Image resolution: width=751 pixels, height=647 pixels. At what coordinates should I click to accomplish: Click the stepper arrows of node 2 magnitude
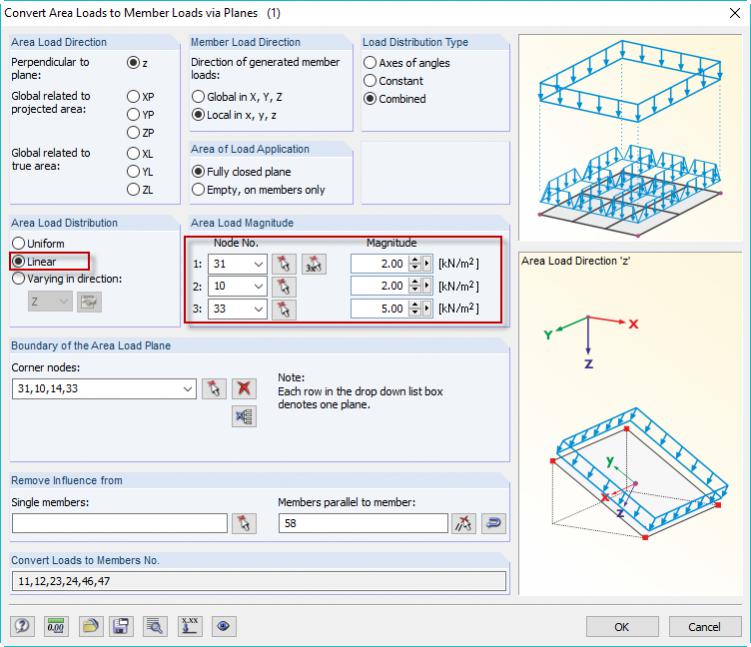(415, 286)
